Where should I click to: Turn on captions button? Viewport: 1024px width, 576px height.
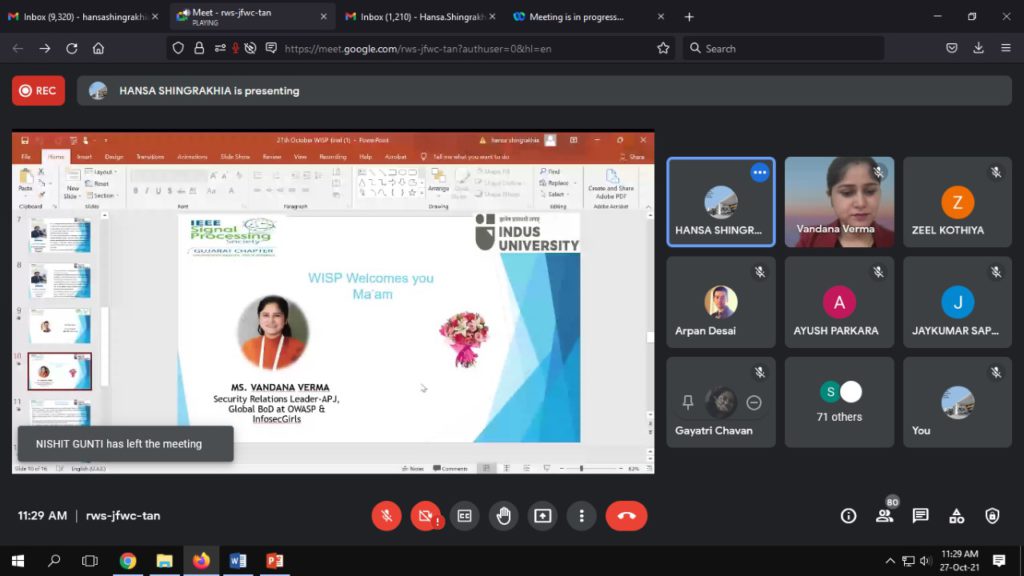[x=464, y=516]
